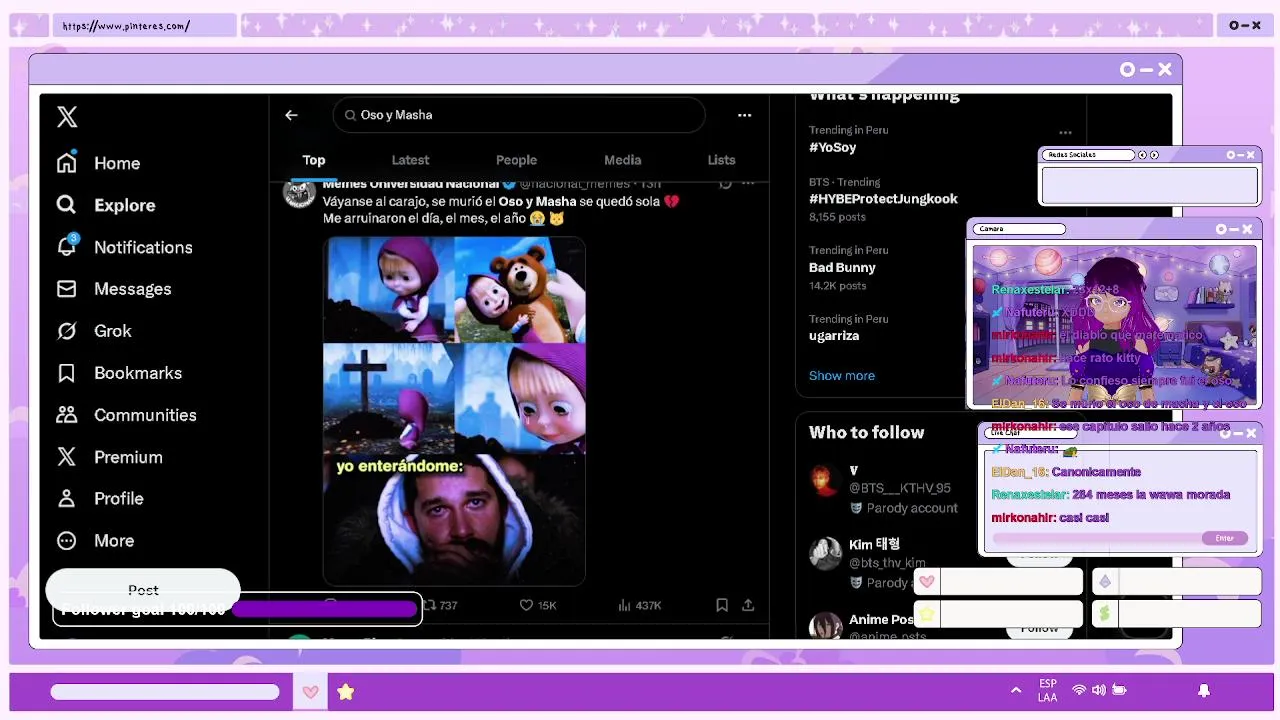Open Premium in the sidebar
Viewport: 1280px width, 720px height.
pos(109,457)
